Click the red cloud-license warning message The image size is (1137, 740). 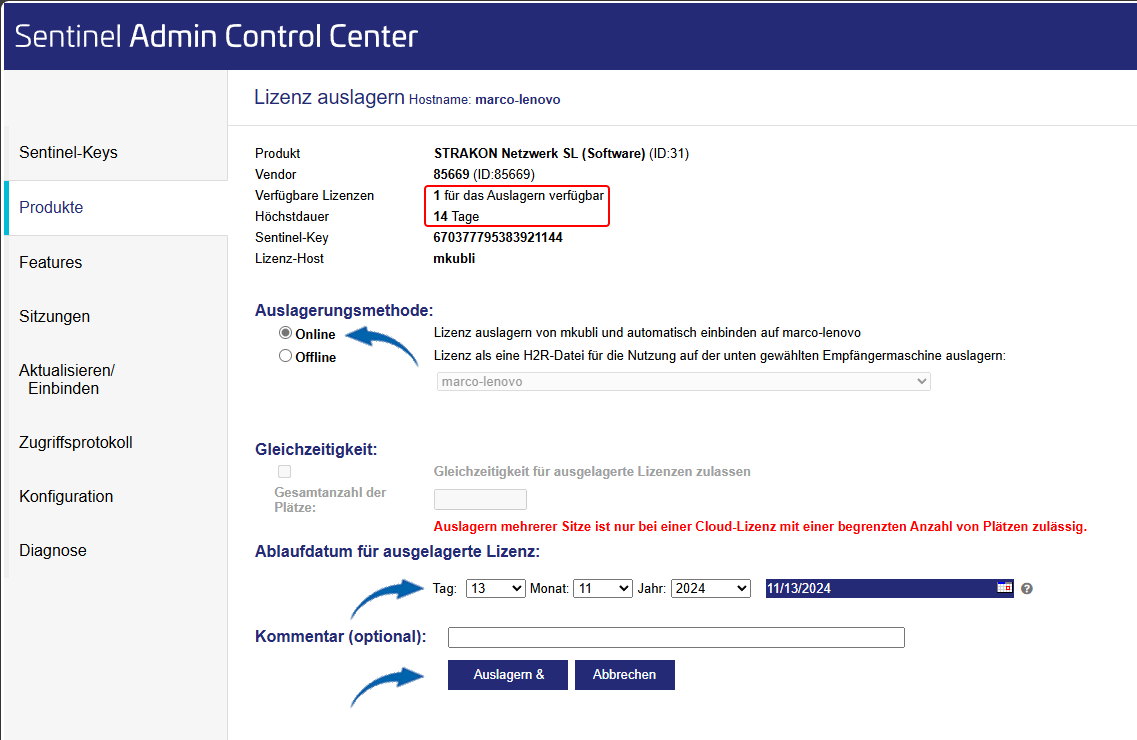point(760,527)
